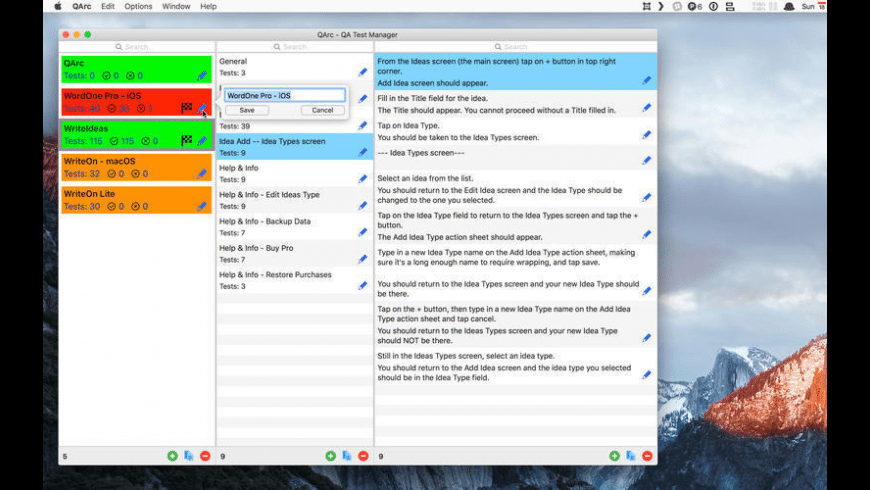
Task: Edit the WriteOn Lite project pencil icon
Action: tap(201, 206)
